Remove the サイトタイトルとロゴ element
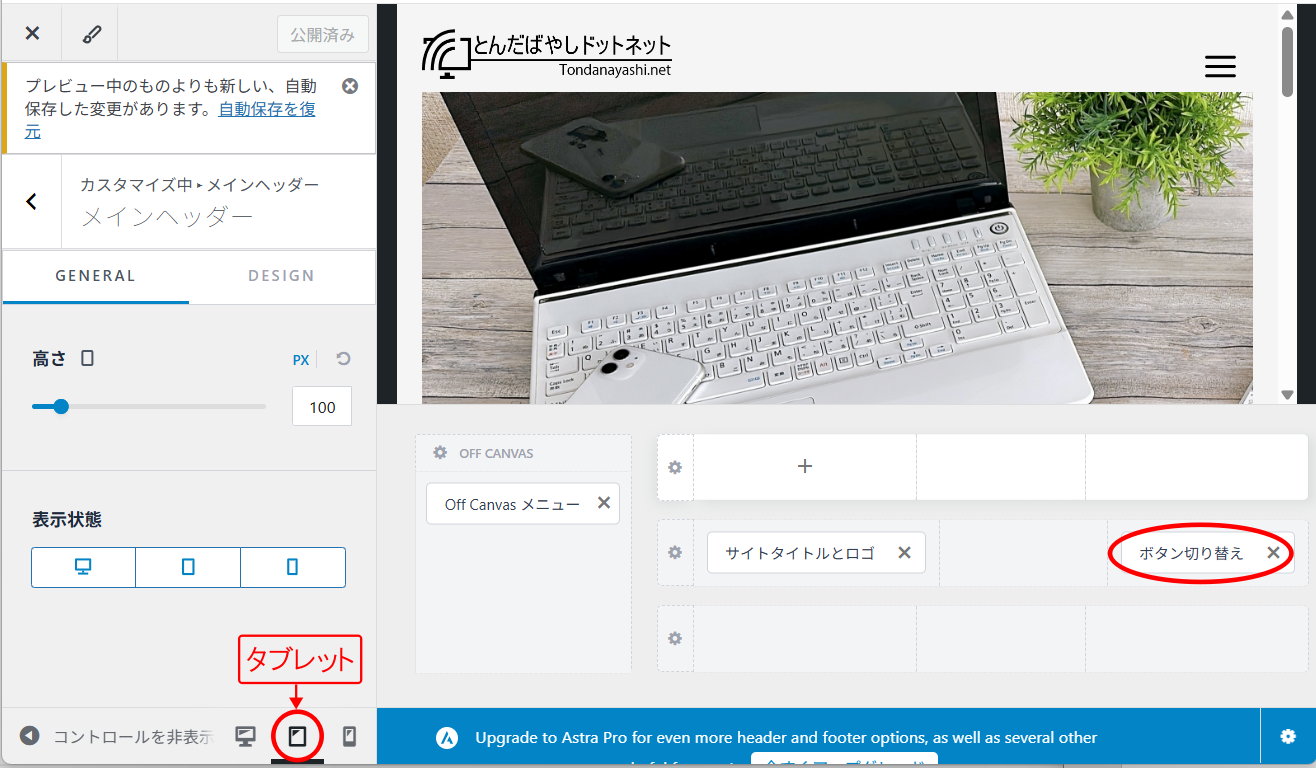 tap(904, 552)
